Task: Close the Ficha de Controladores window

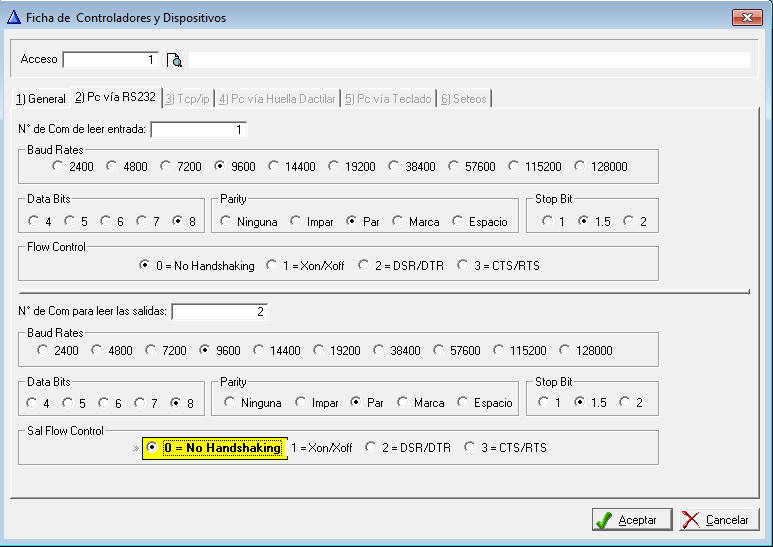Action: [745, 18]
